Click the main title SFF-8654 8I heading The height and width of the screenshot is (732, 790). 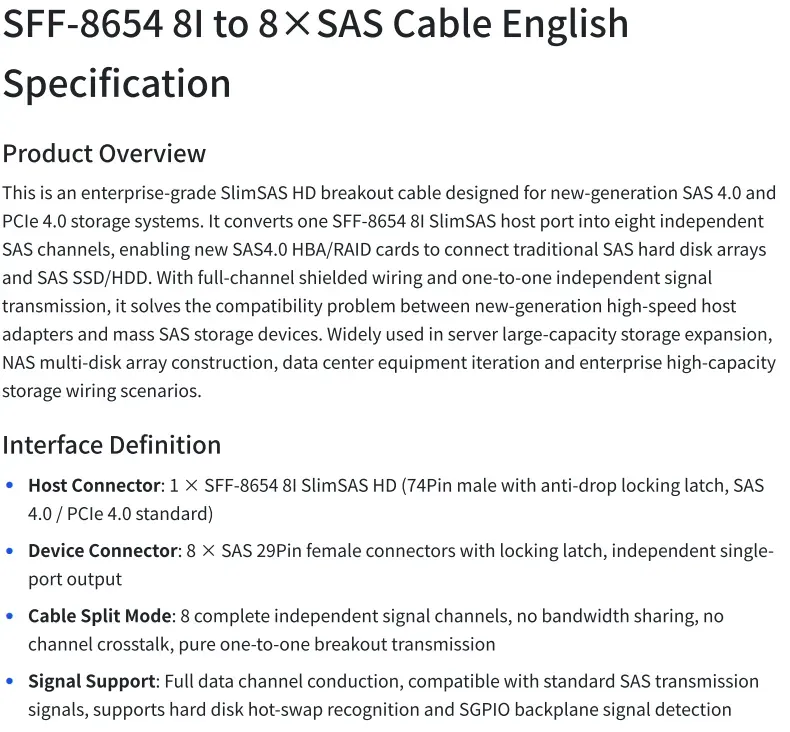pos(315,53)
